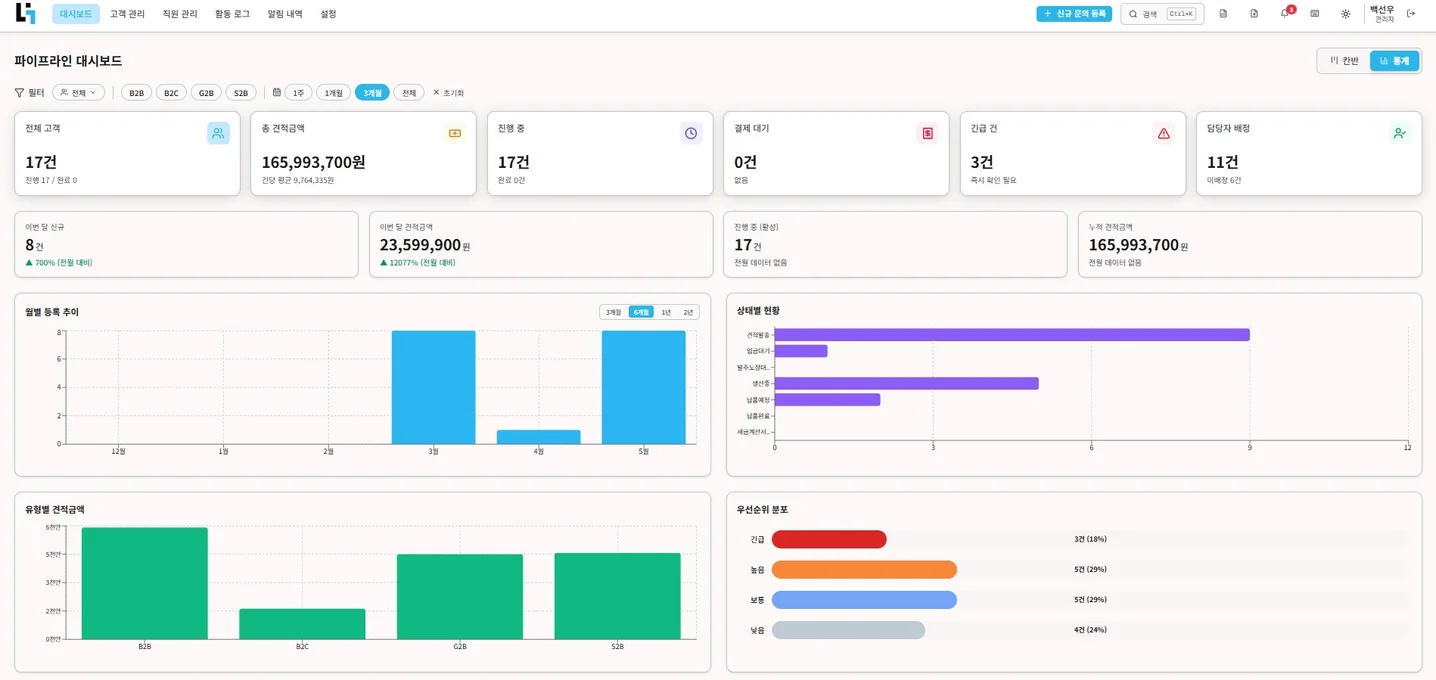Viewport: 1436px width, 680px height.
Task: Select 1년 range for monthly trend chart
Action: 666,312
